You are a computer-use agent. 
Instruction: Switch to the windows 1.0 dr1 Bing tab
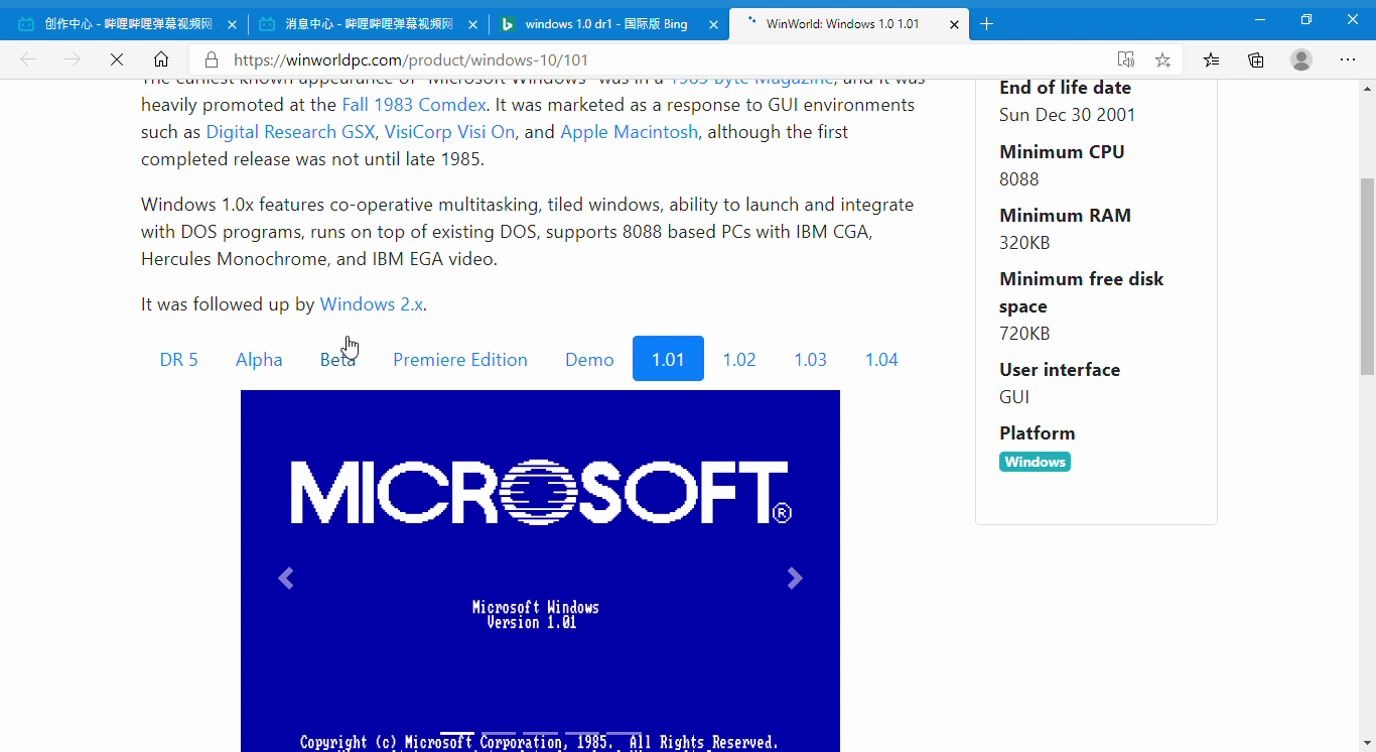600,23
